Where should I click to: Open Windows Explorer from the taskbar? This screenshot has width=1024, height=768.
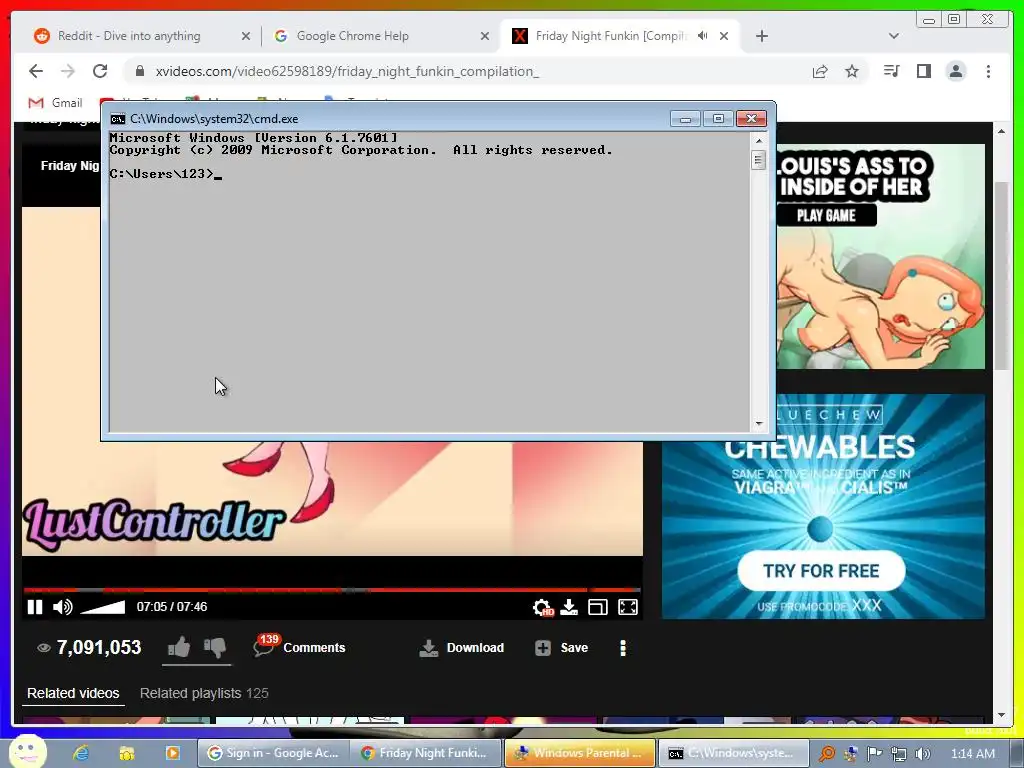point(127,753)
